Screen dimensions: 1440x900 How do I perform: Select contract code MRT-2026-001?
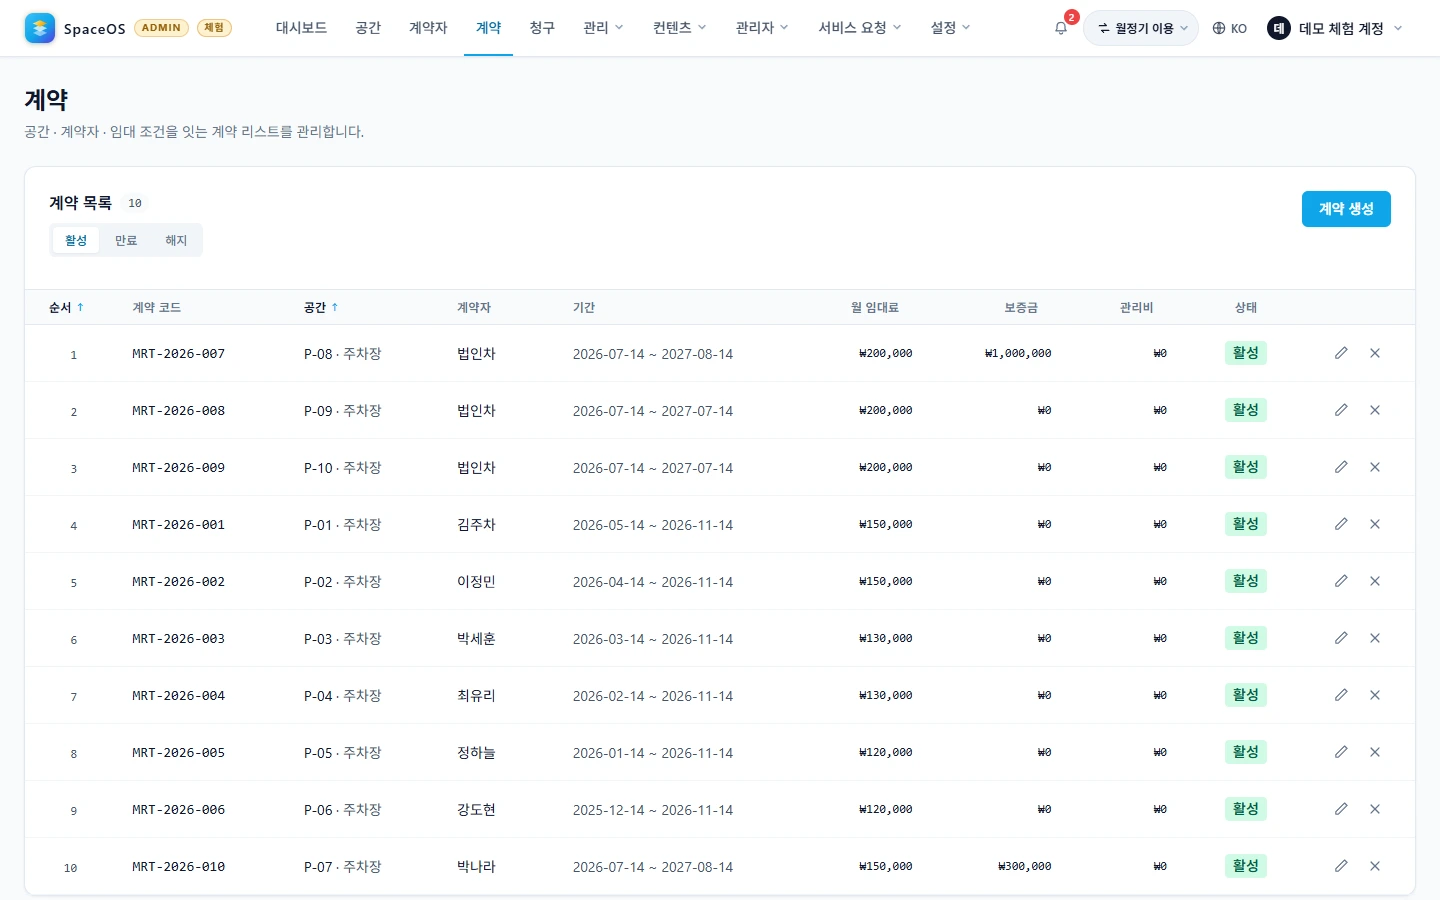pyautogui.click(x=178, y=524)
